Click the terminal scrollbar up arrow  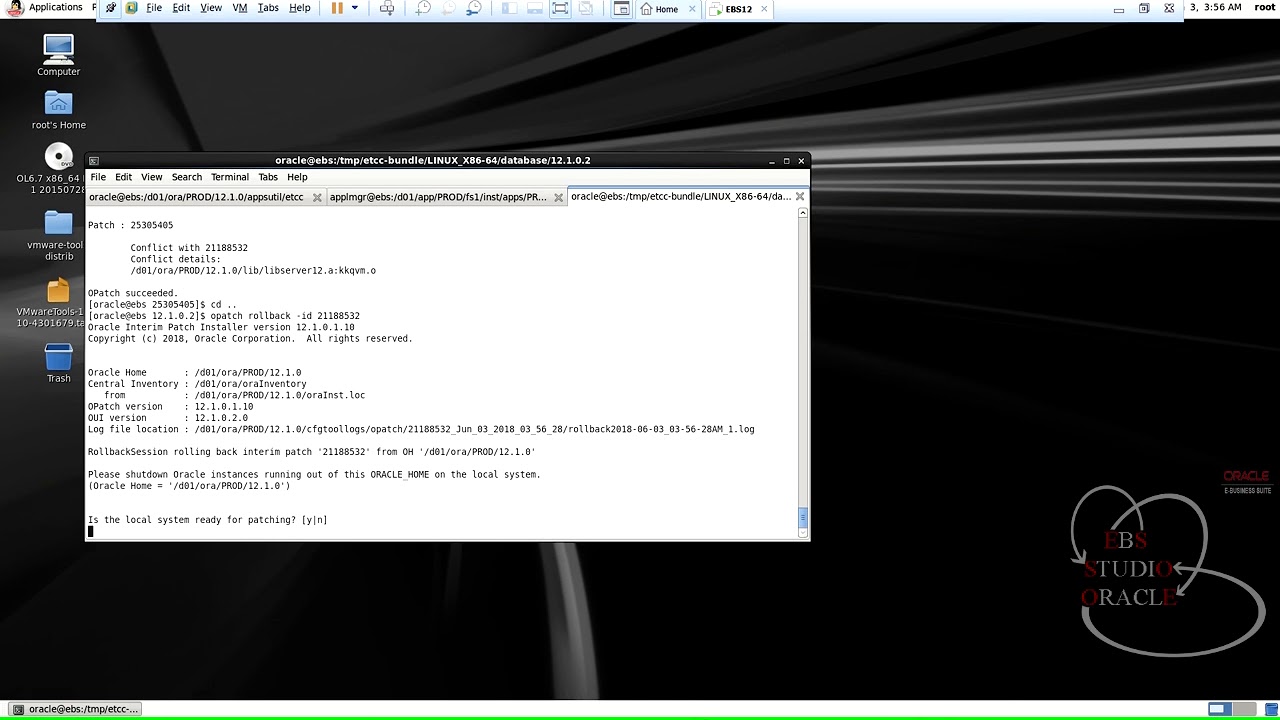(802, 213)
